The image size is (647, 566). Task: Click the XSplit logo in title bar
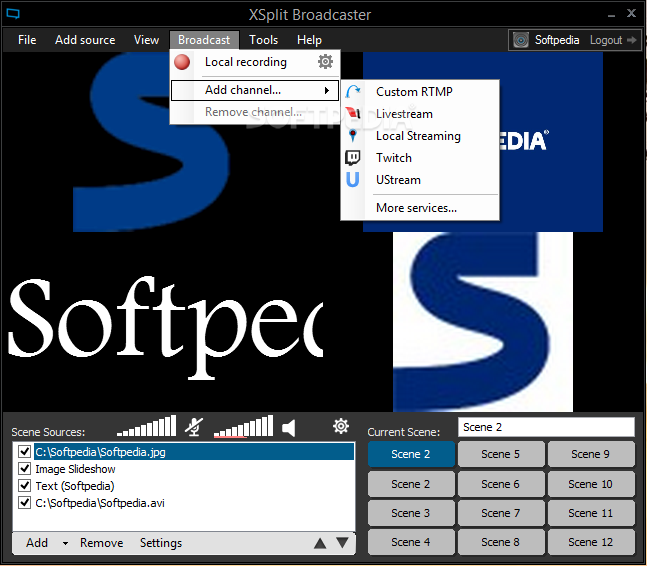pos(13,14)
